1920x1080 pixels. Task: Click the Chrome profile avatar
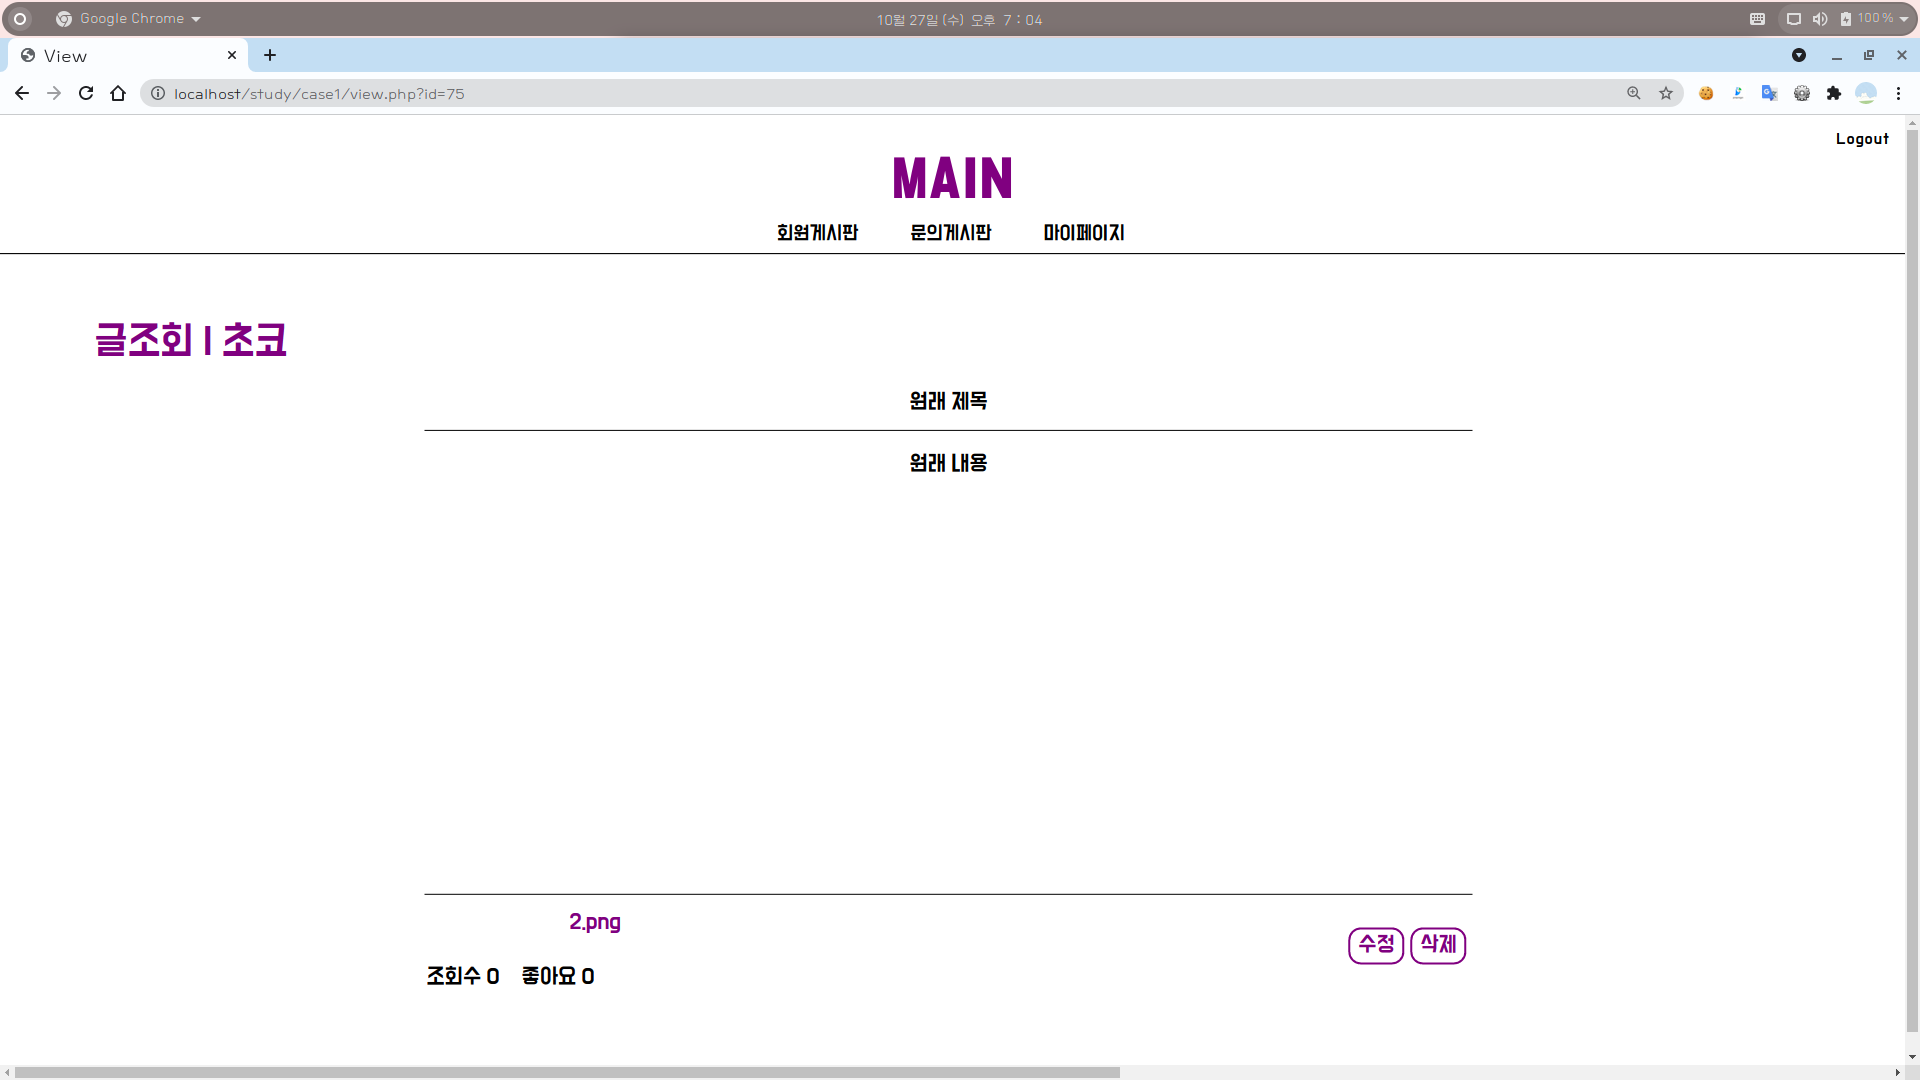(x=1865, y=93)
